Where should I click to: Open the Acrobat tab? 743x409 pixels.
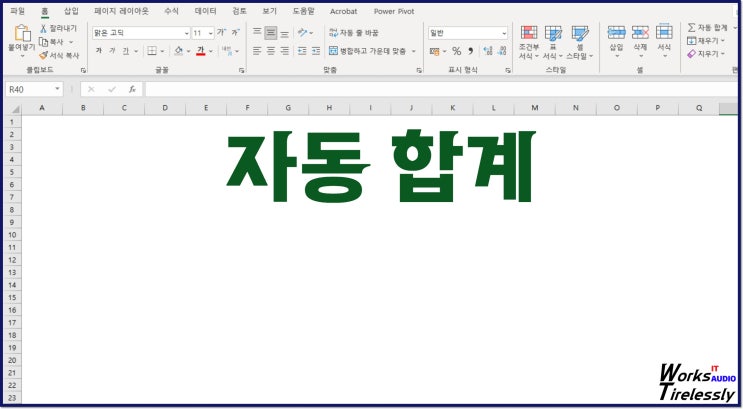click(x=344, y=11)
